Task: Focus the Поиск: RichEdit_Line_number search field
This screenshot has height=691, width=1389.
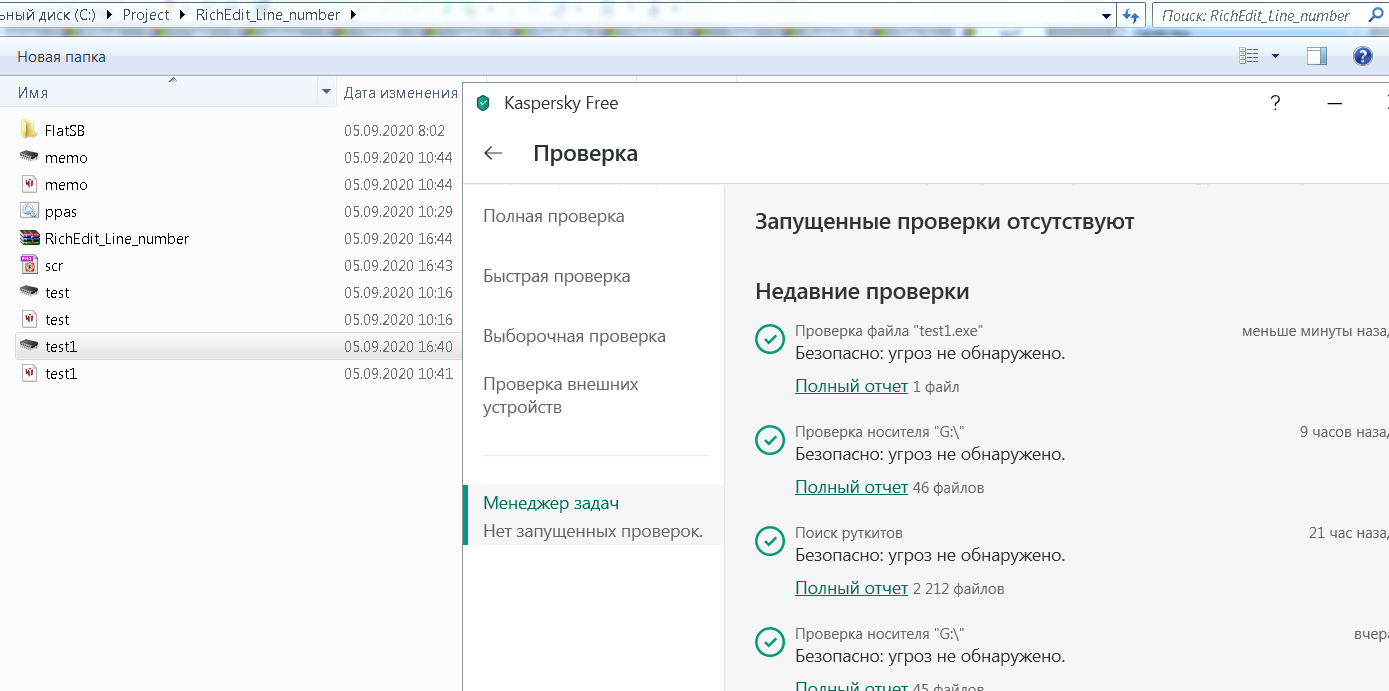Action: (x=1270, y=15)
